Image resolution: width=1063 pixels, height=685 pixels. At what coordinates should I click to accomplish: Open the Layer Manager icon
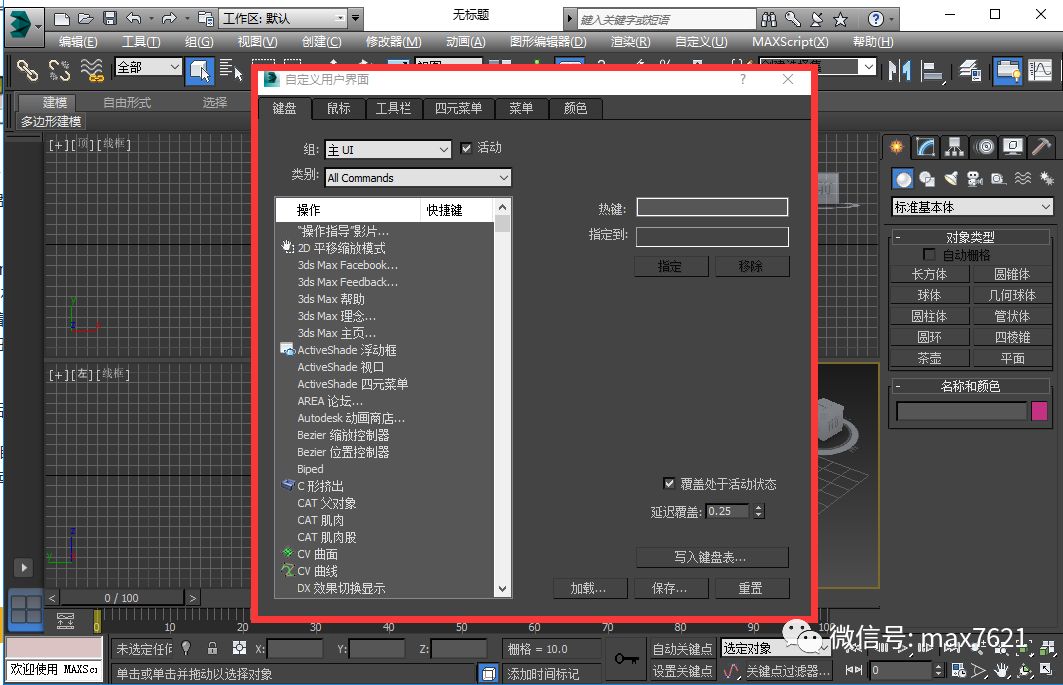coord(971,70)
